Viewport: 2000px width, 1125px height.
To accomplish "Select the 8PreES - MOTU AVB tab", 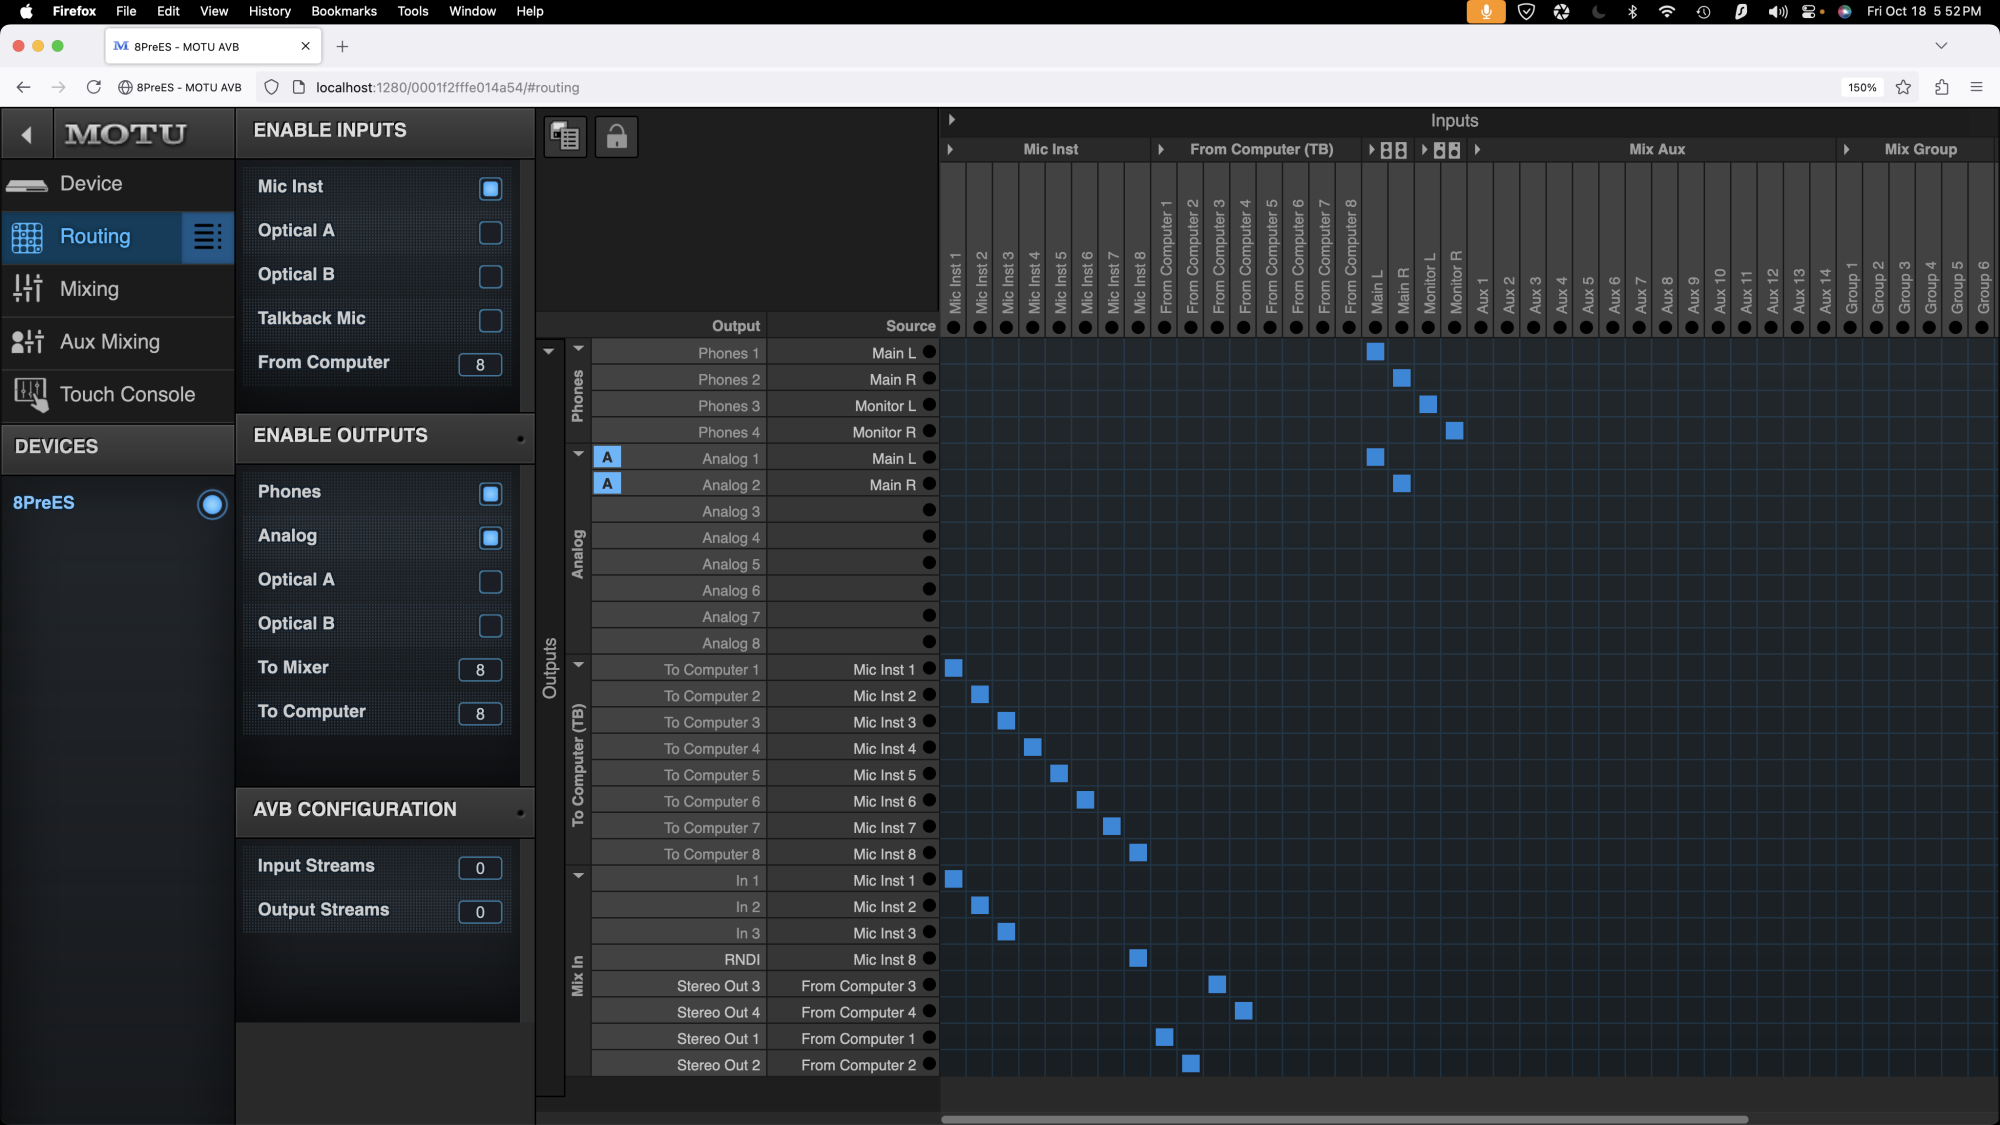I will coord(213,46).
